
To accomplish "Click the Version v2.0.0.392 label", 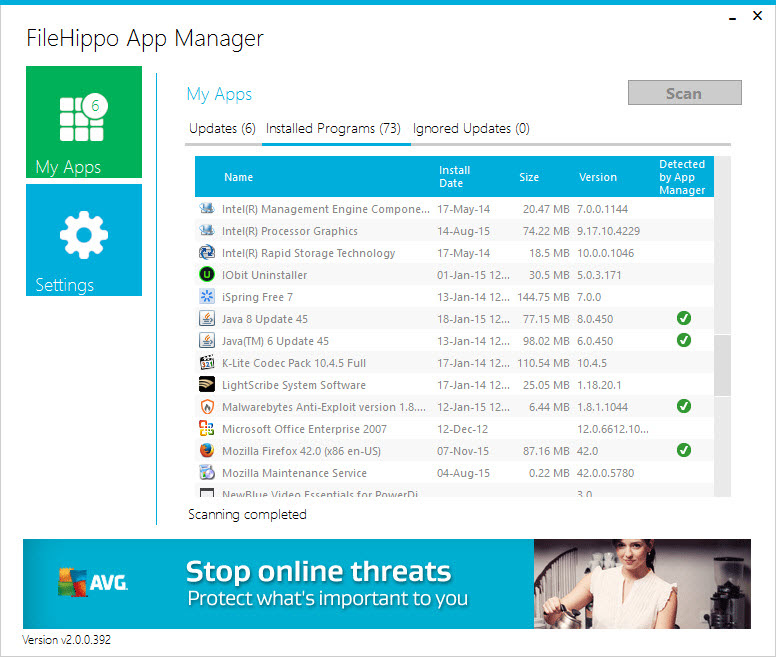I will coord(66,640).
